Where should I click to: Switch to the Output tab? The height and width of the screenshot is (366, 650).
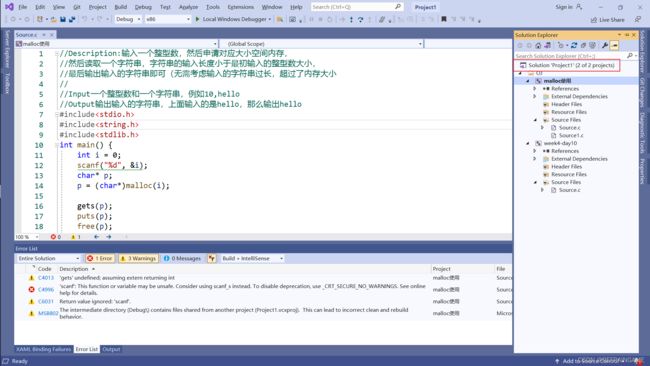coord(111,349)
